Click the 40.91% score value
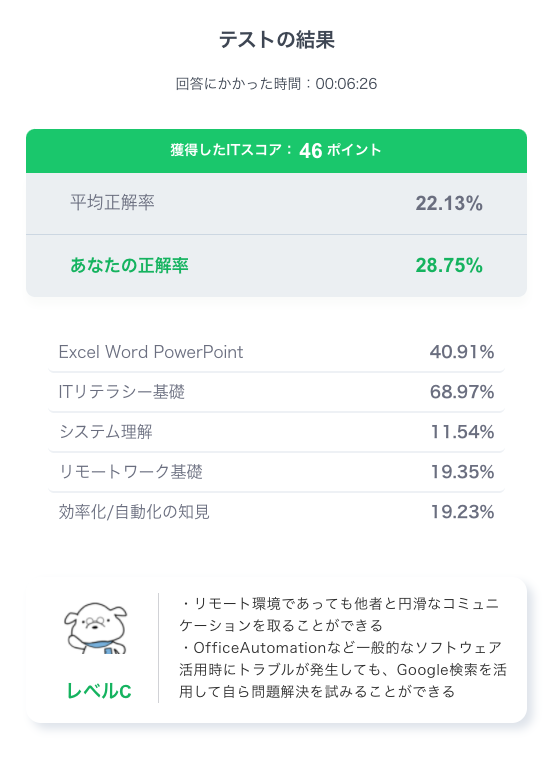 pyautogui.click(x=462, y=352)
